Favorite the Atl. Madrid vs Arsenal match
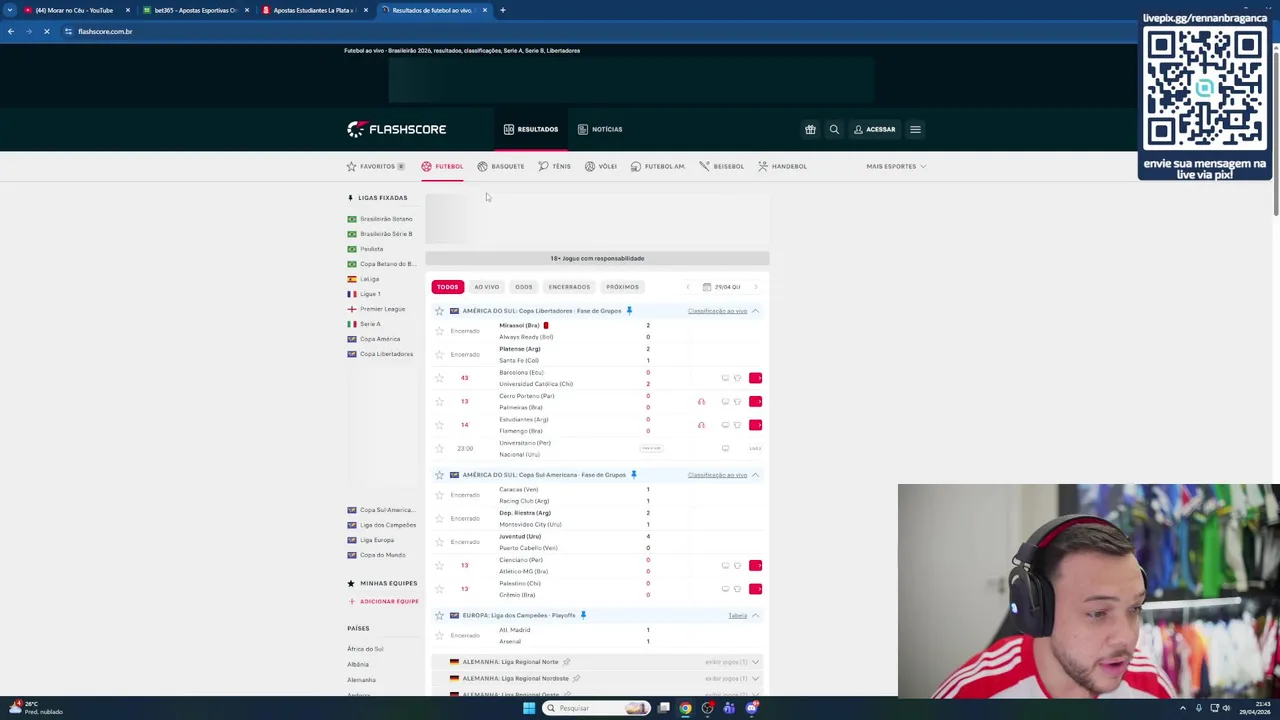Viewport: 1280px width, 720px height. click(439, 635)
